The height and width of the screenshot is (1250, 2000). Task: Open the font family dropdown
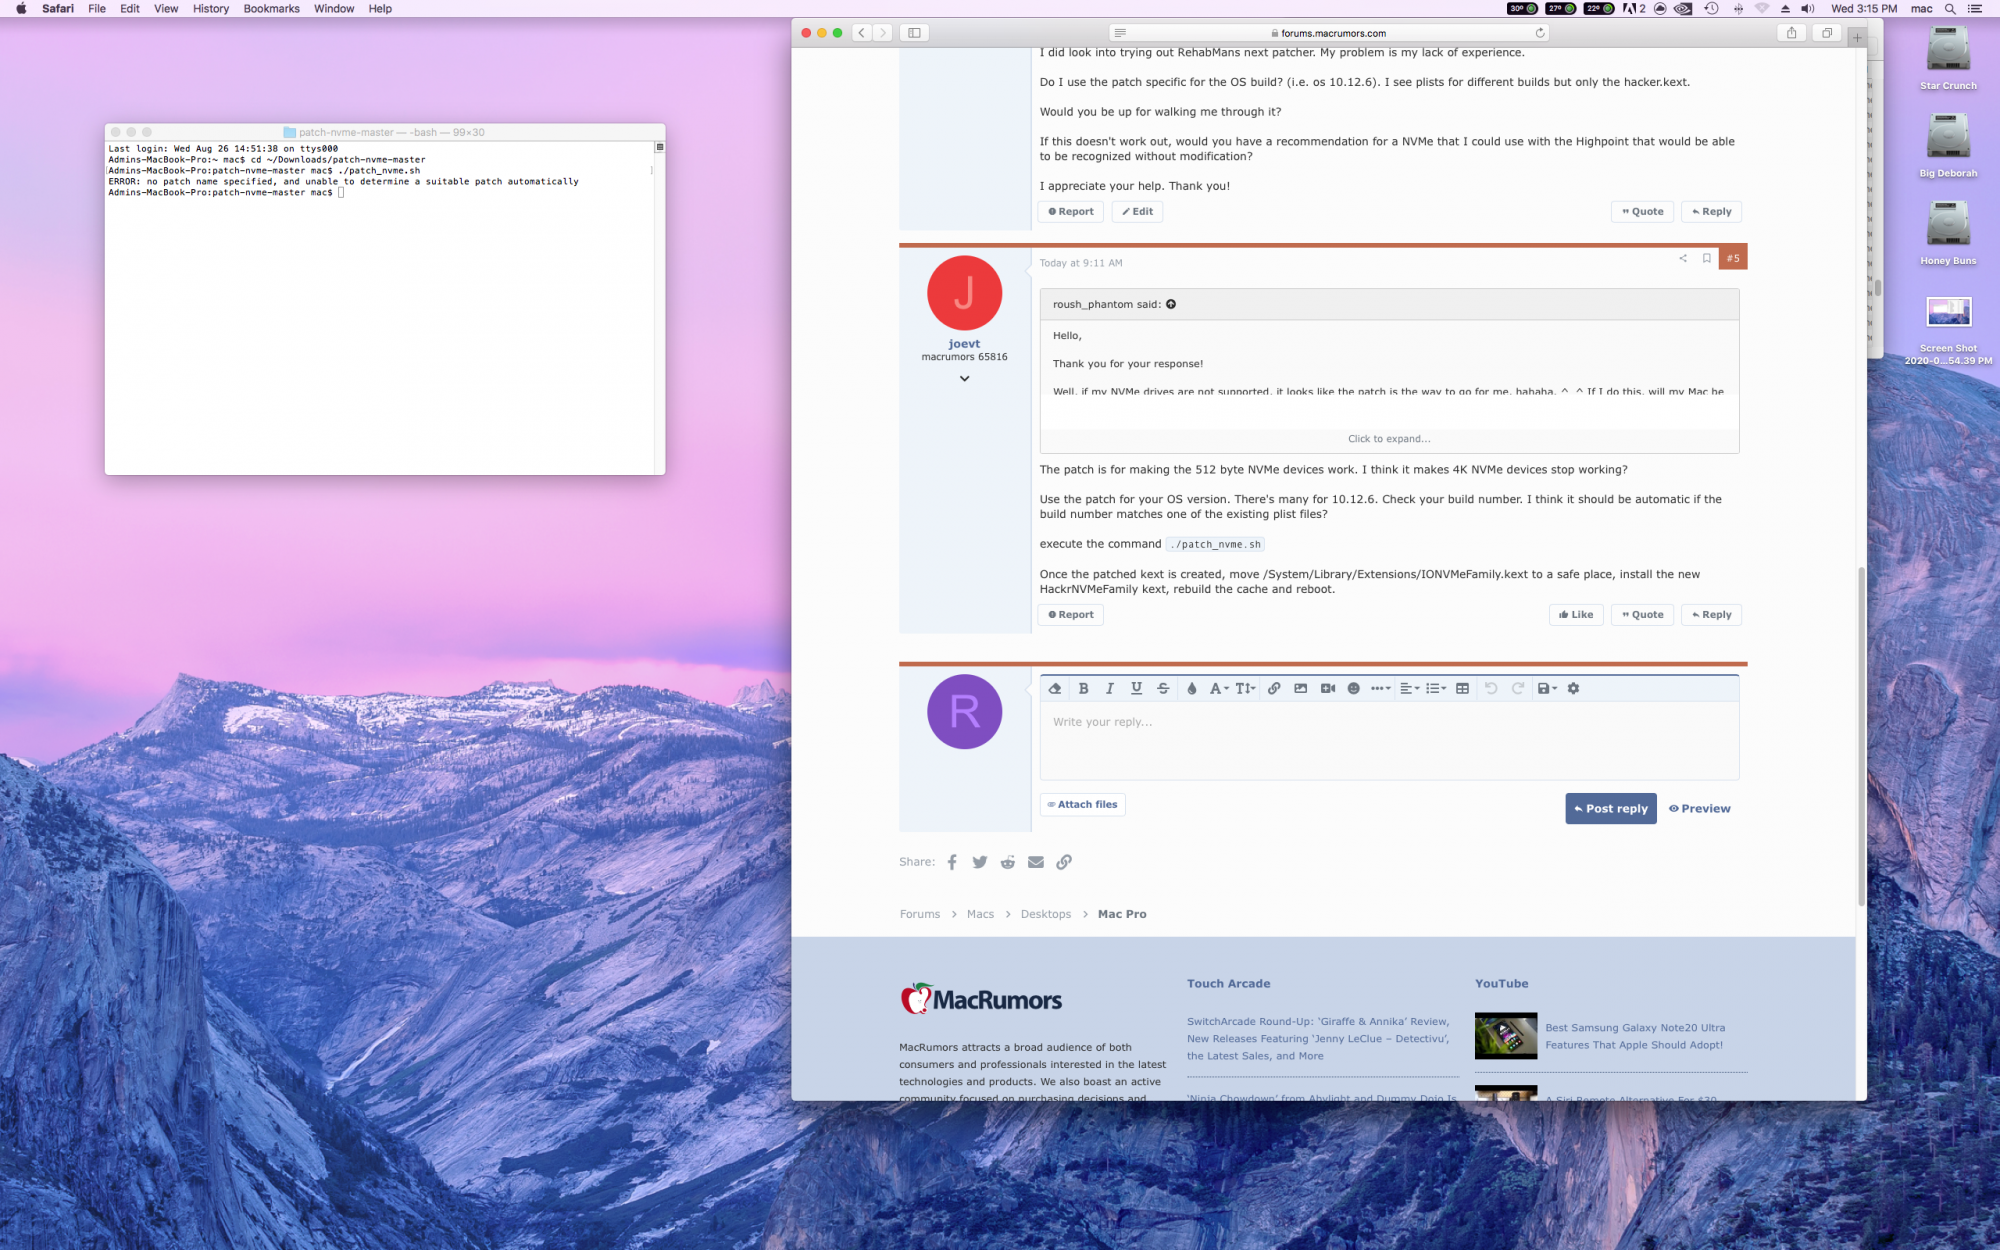[1219, 688]
